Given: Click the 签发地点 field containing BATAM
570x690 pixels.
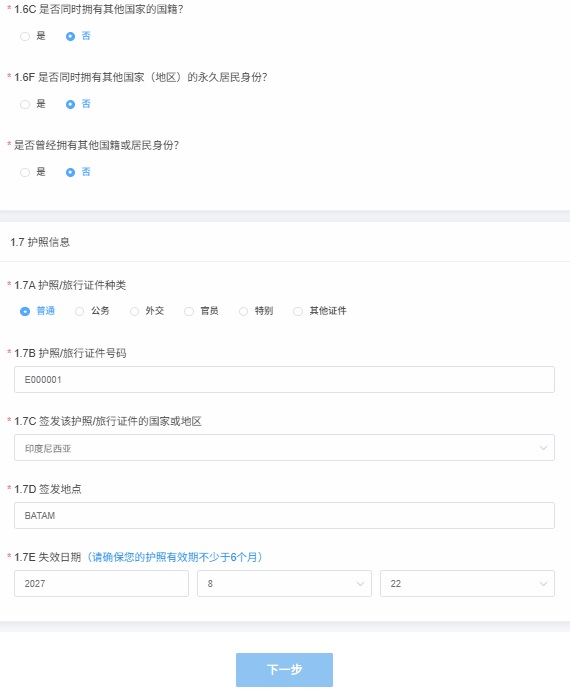Looking at the screenshot, I should pyautogui.click(x=284, y=515).
